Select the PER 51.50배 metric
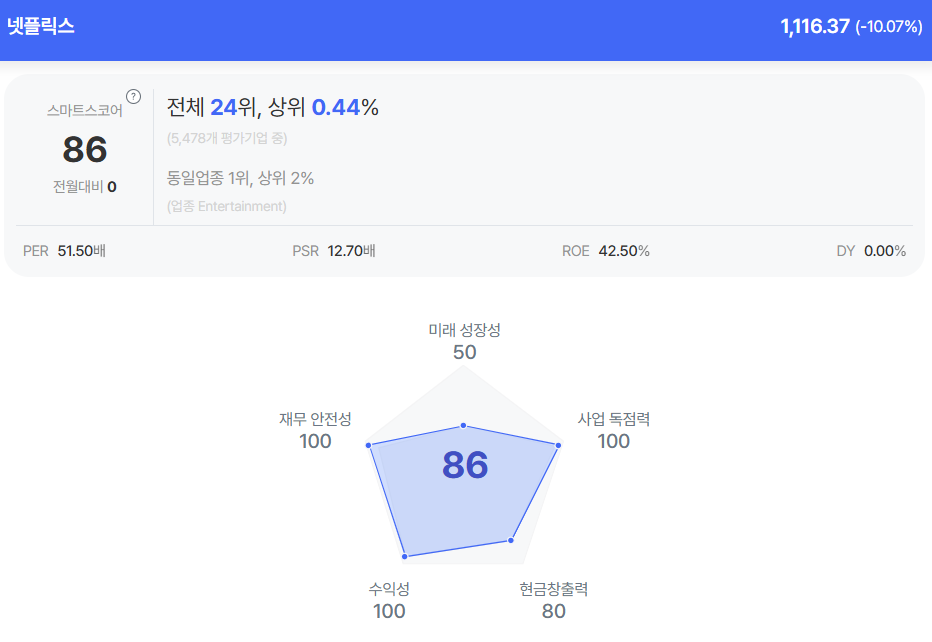 tap(64, 251)
